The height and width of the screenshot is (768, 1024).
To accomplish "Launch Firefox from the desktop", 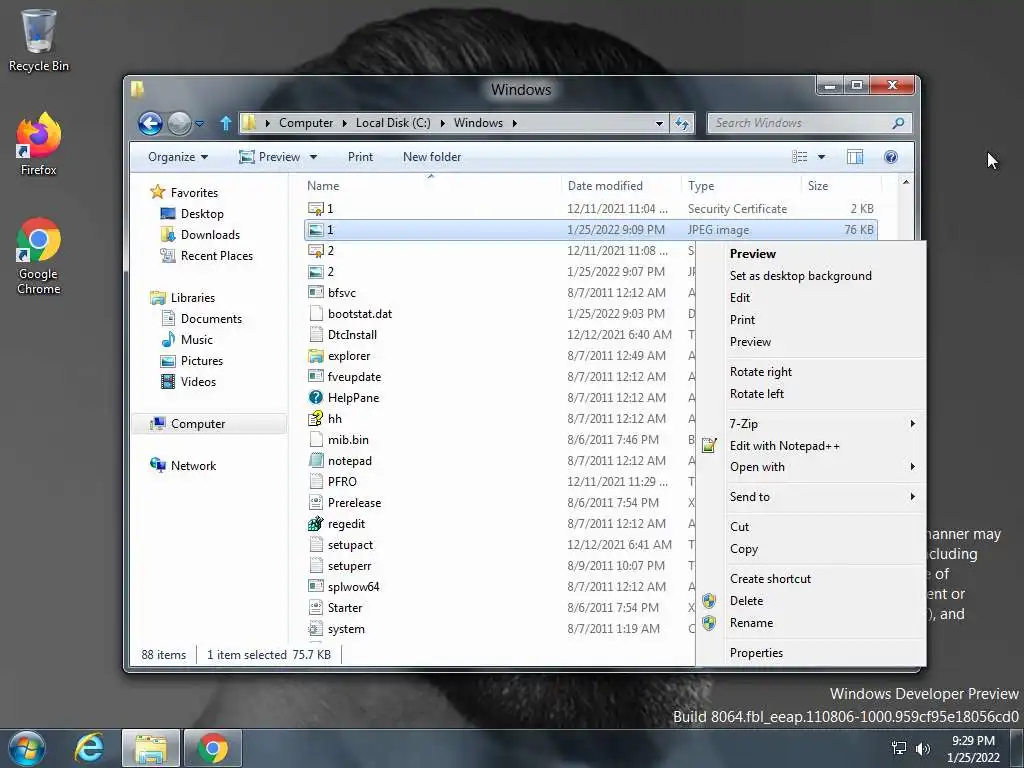I will [x=38, y=144].
